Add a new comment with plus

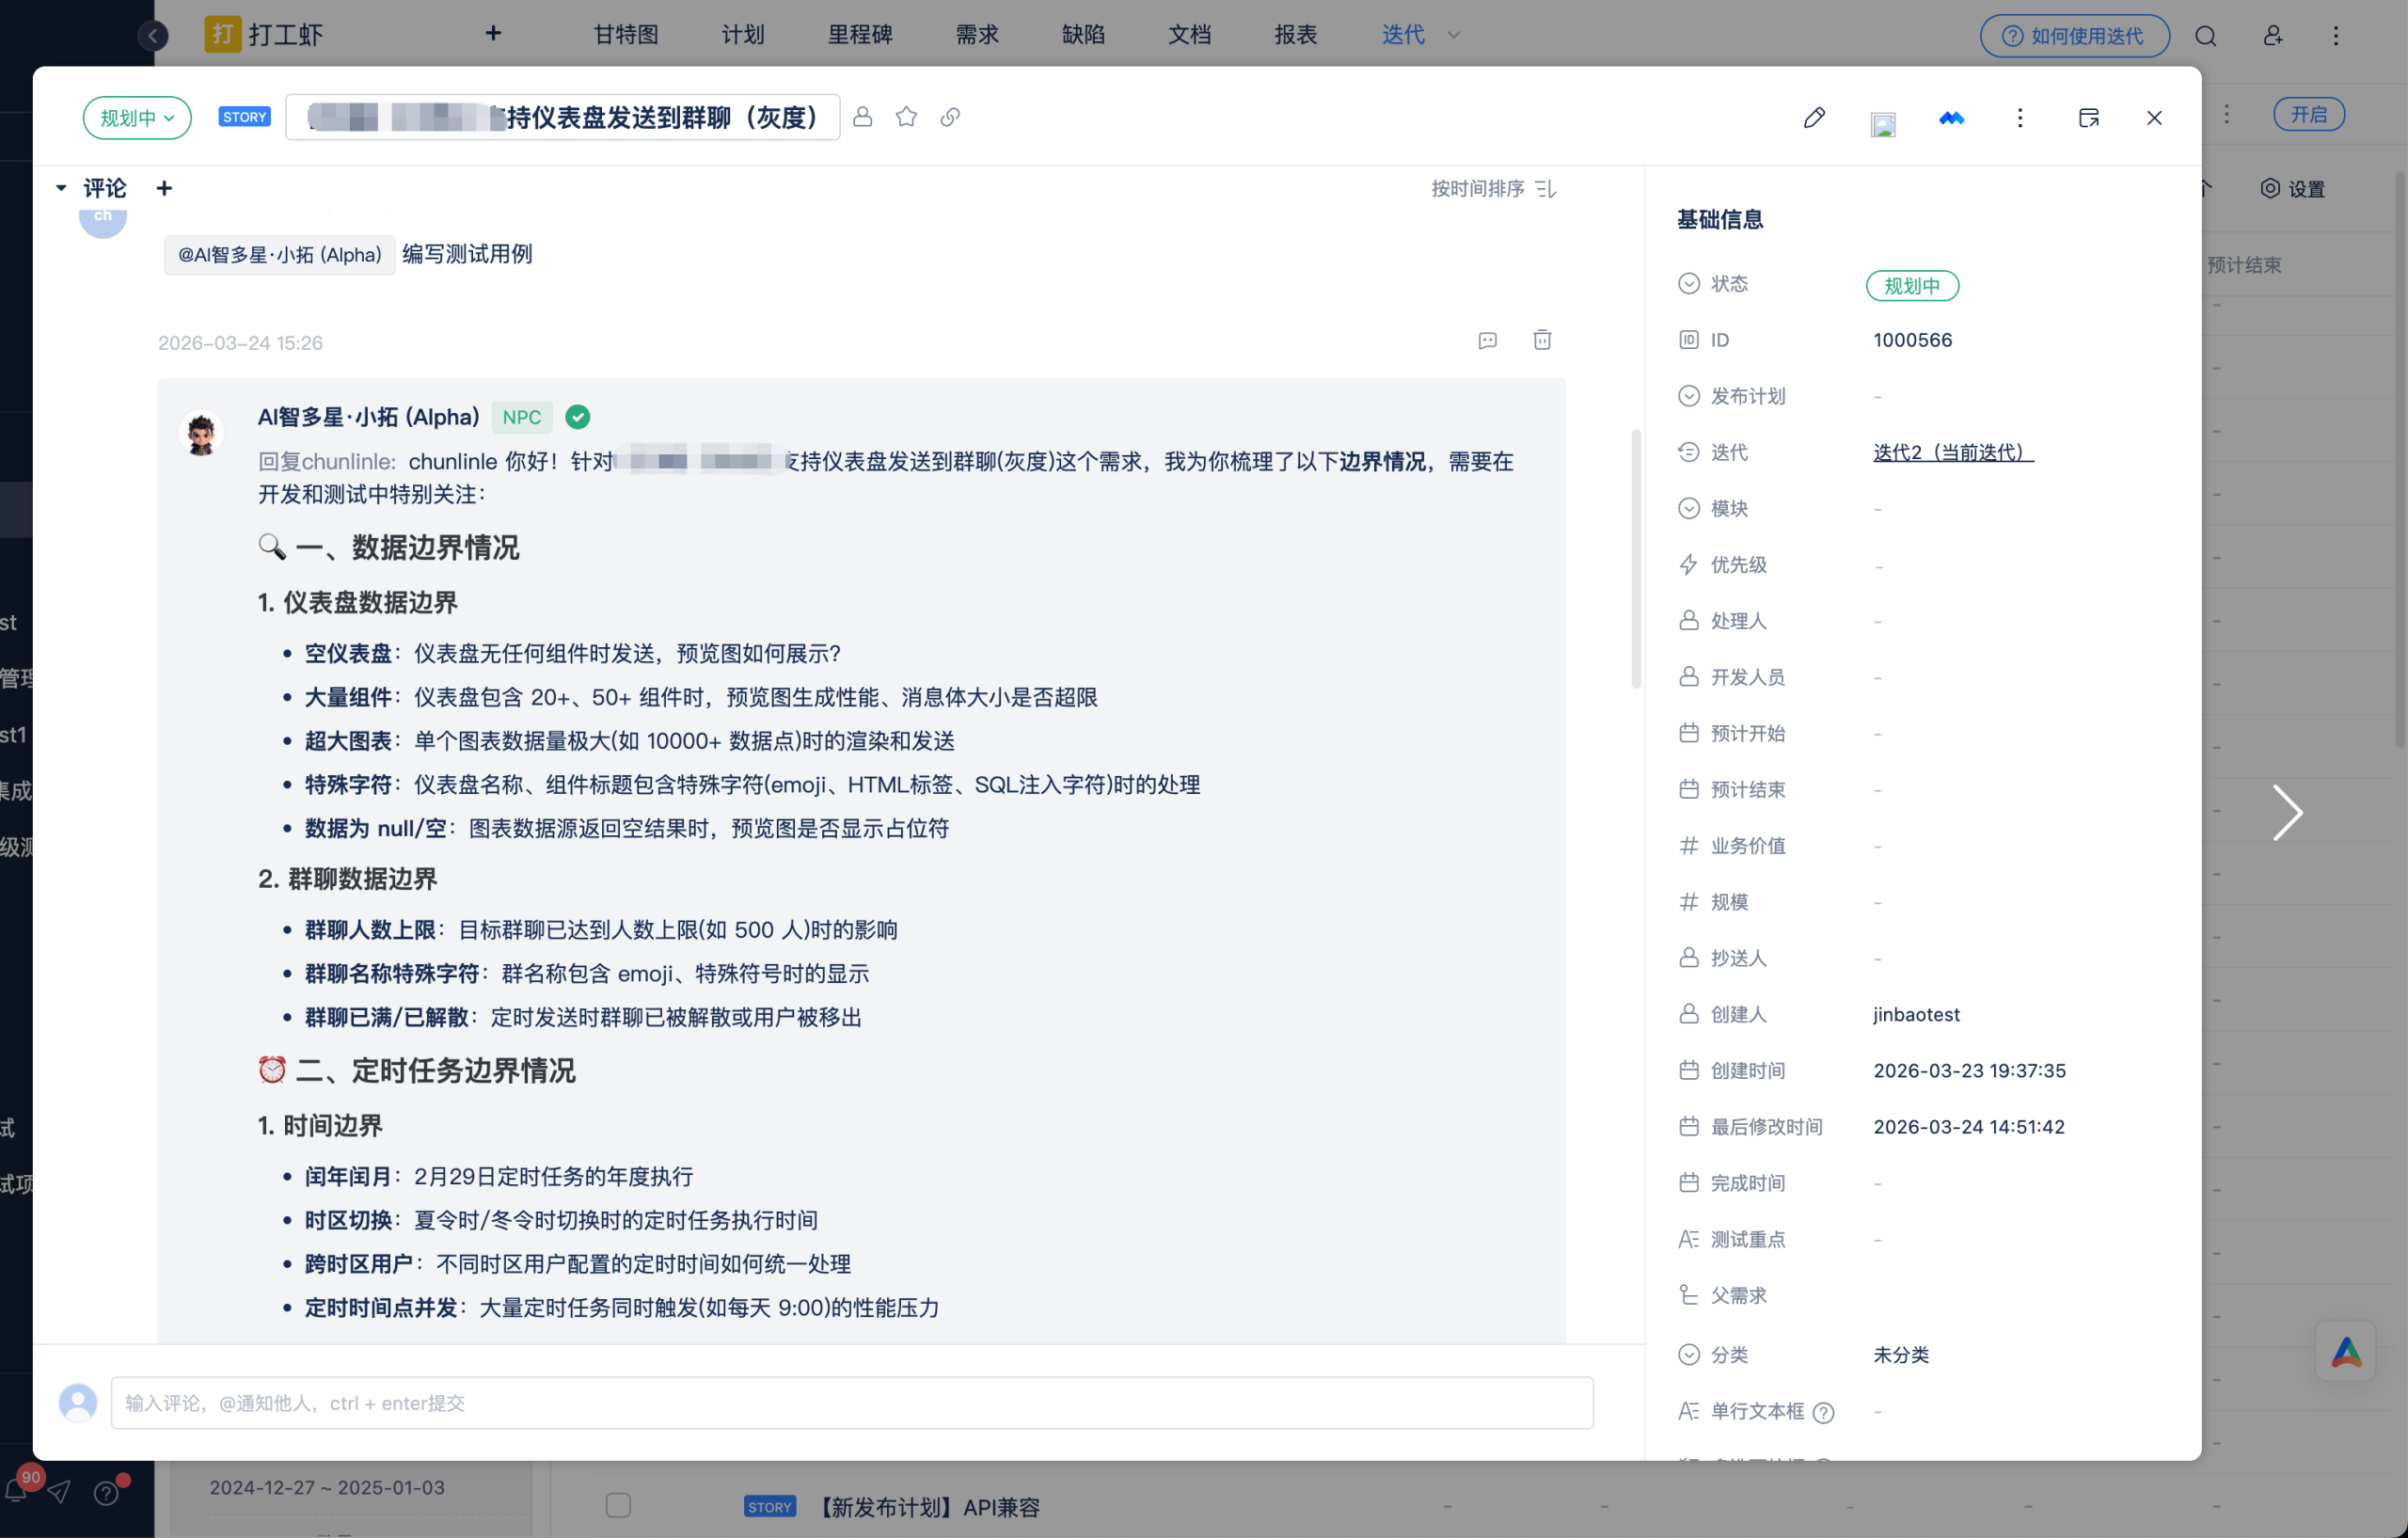(165, 188)
